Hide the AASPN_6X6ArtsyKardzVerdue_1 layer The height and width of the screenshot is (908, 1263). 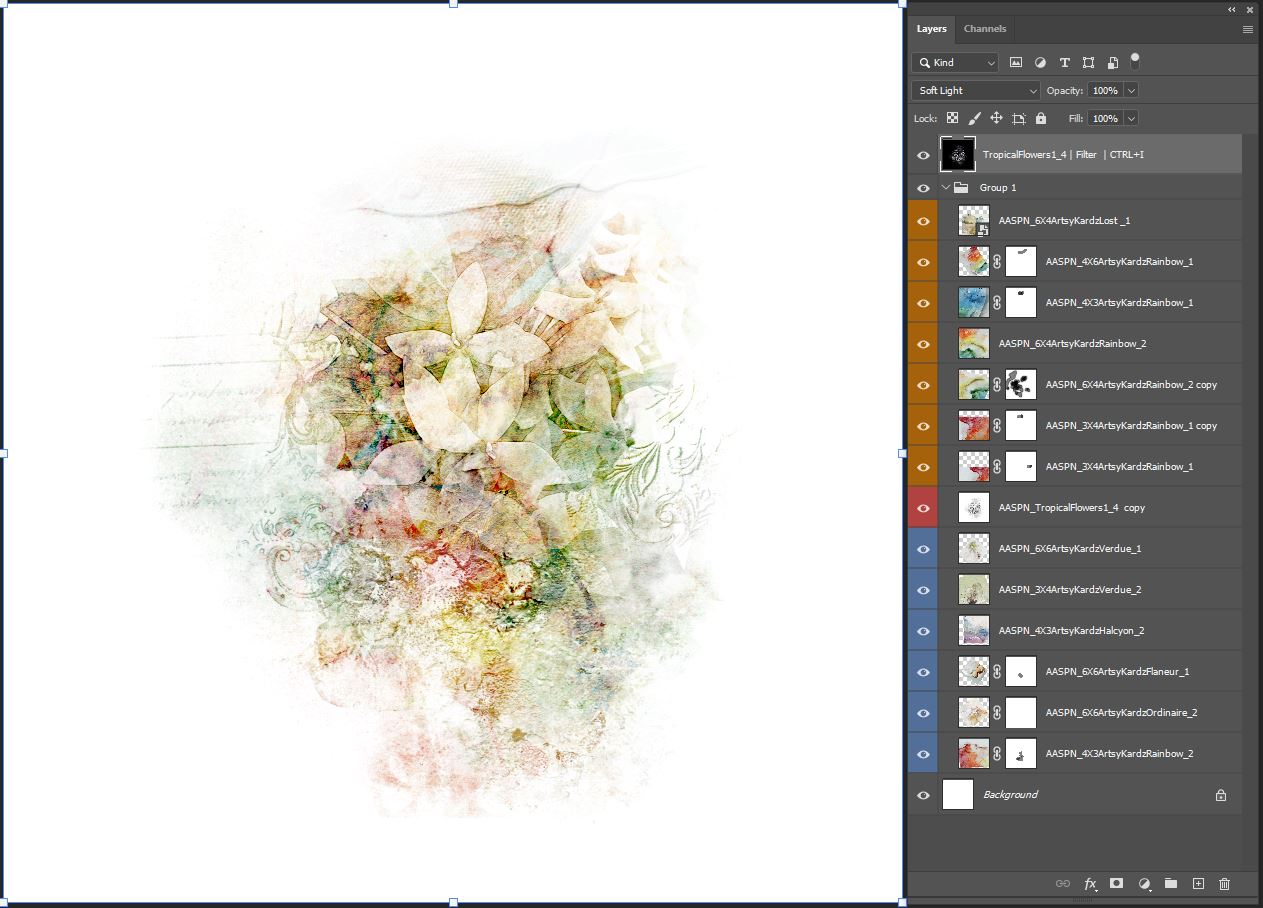coord(922,548)
